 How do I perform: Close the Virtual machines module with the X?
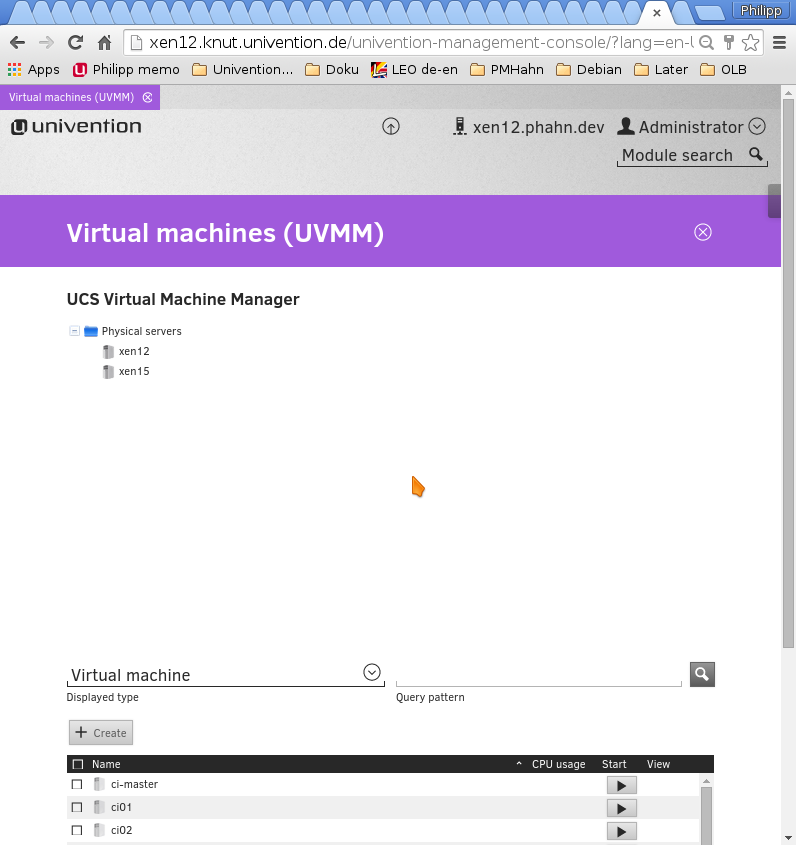click(x=703, y=232)
